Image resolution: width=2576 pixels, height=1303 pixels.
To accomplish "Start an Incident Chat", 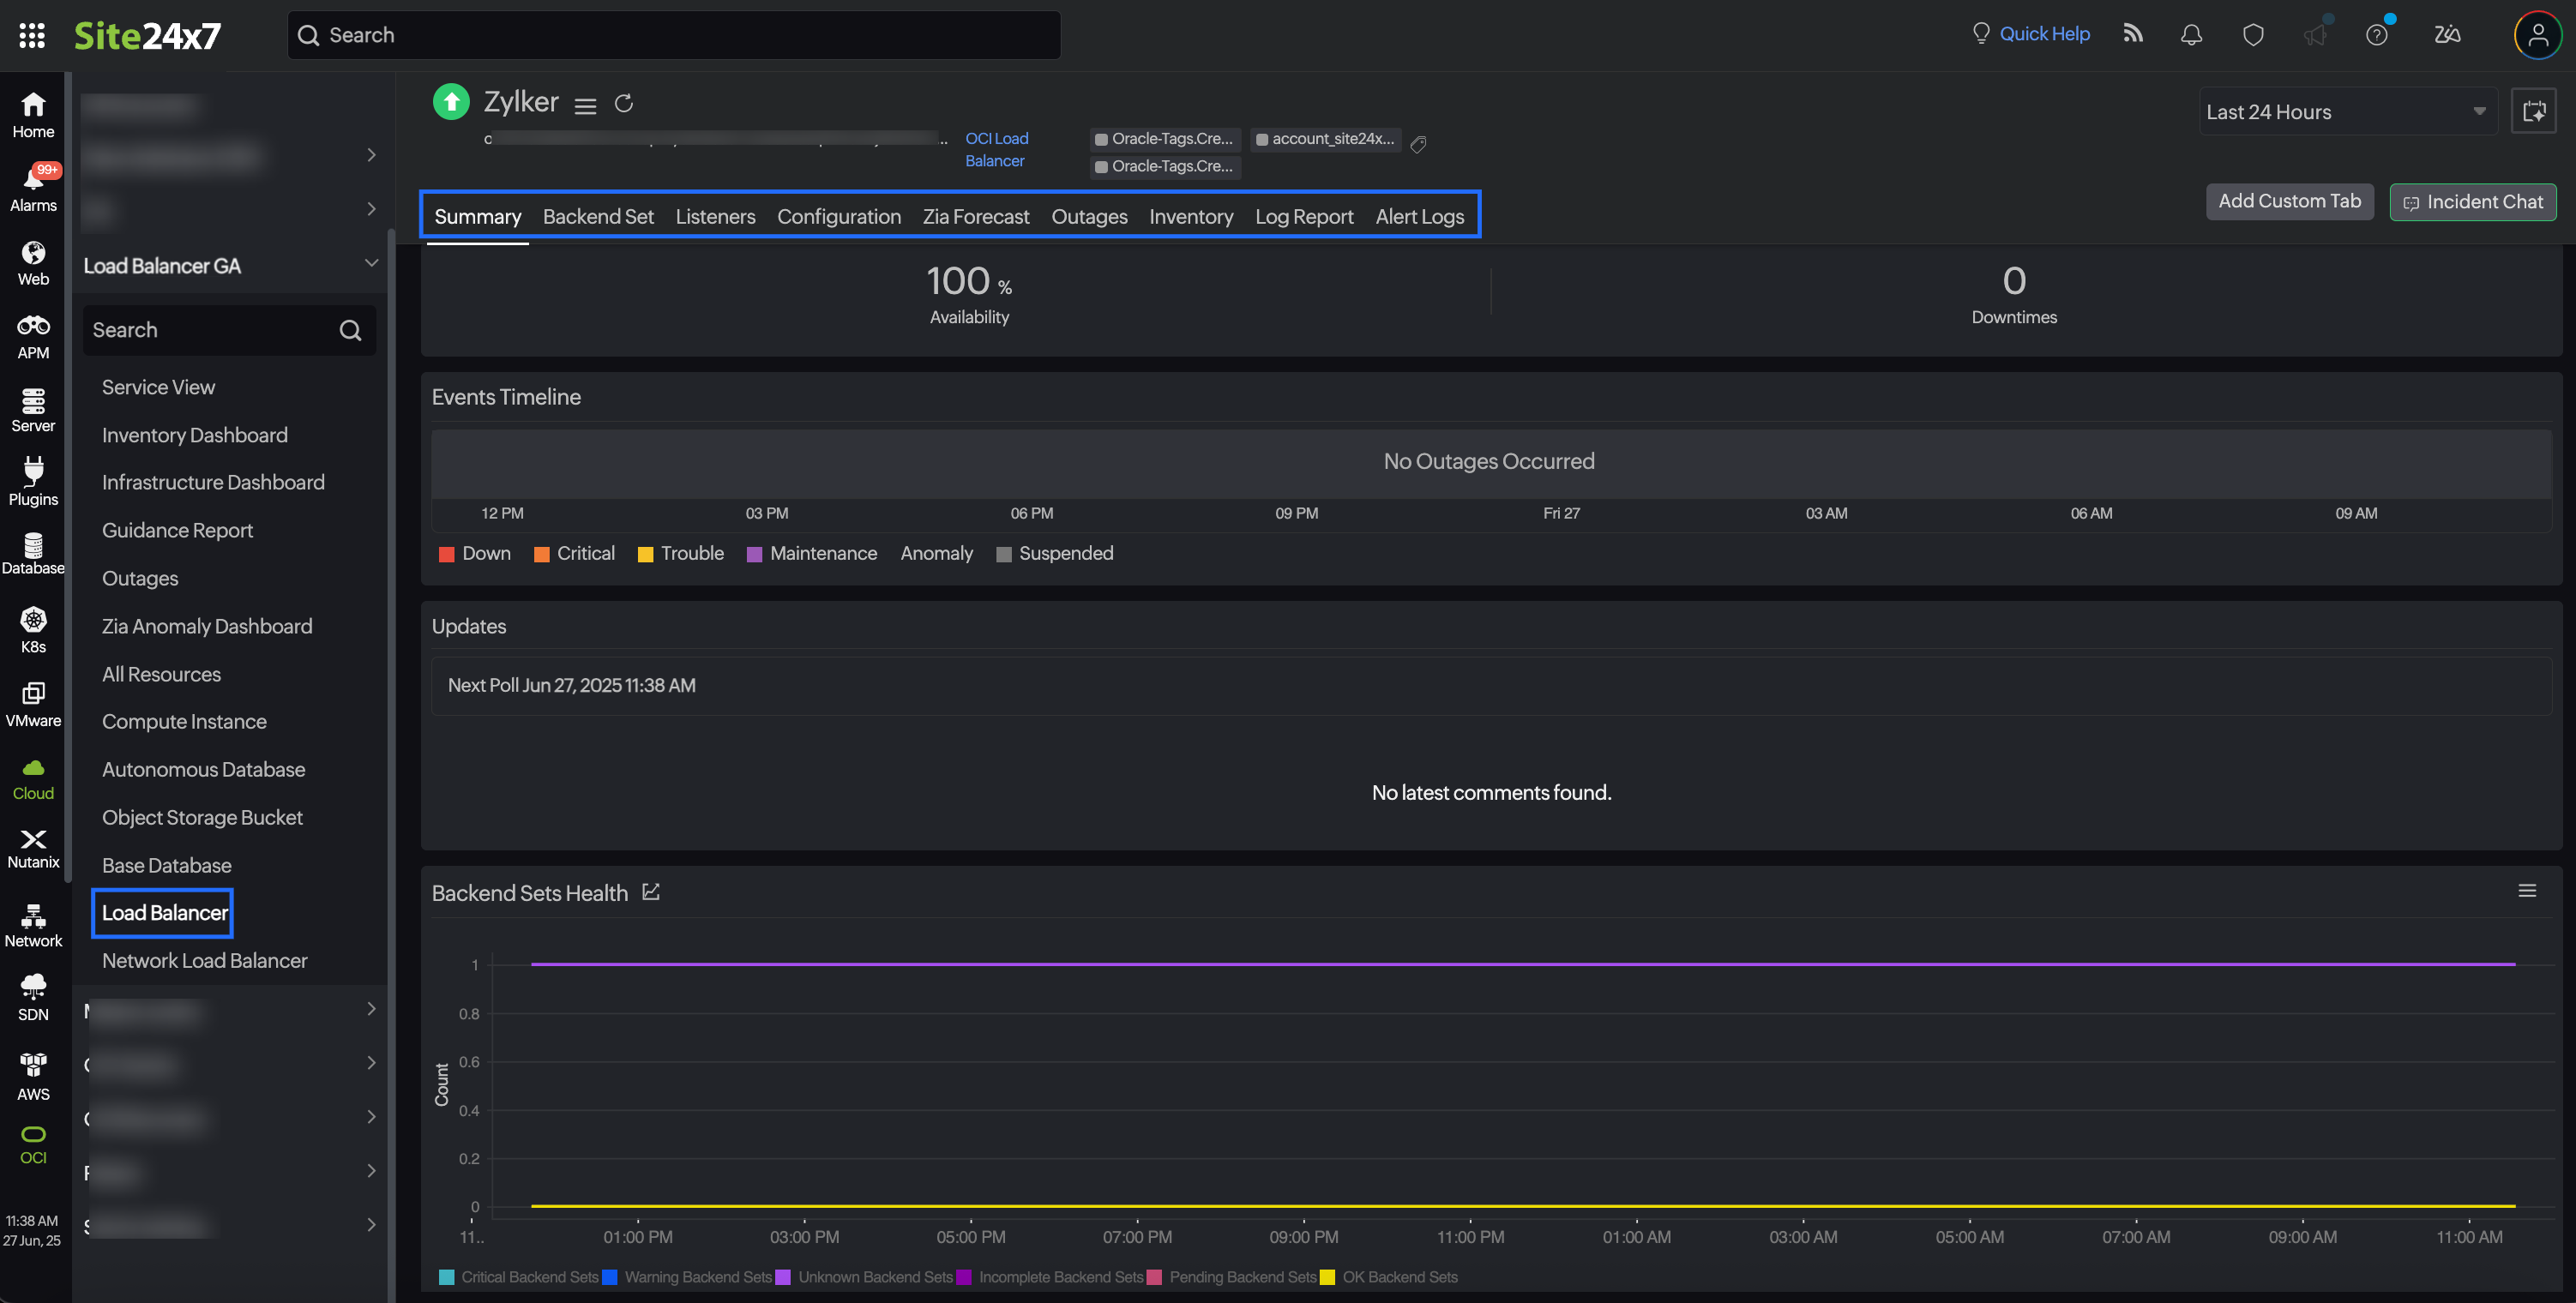I will [2471, 201].
